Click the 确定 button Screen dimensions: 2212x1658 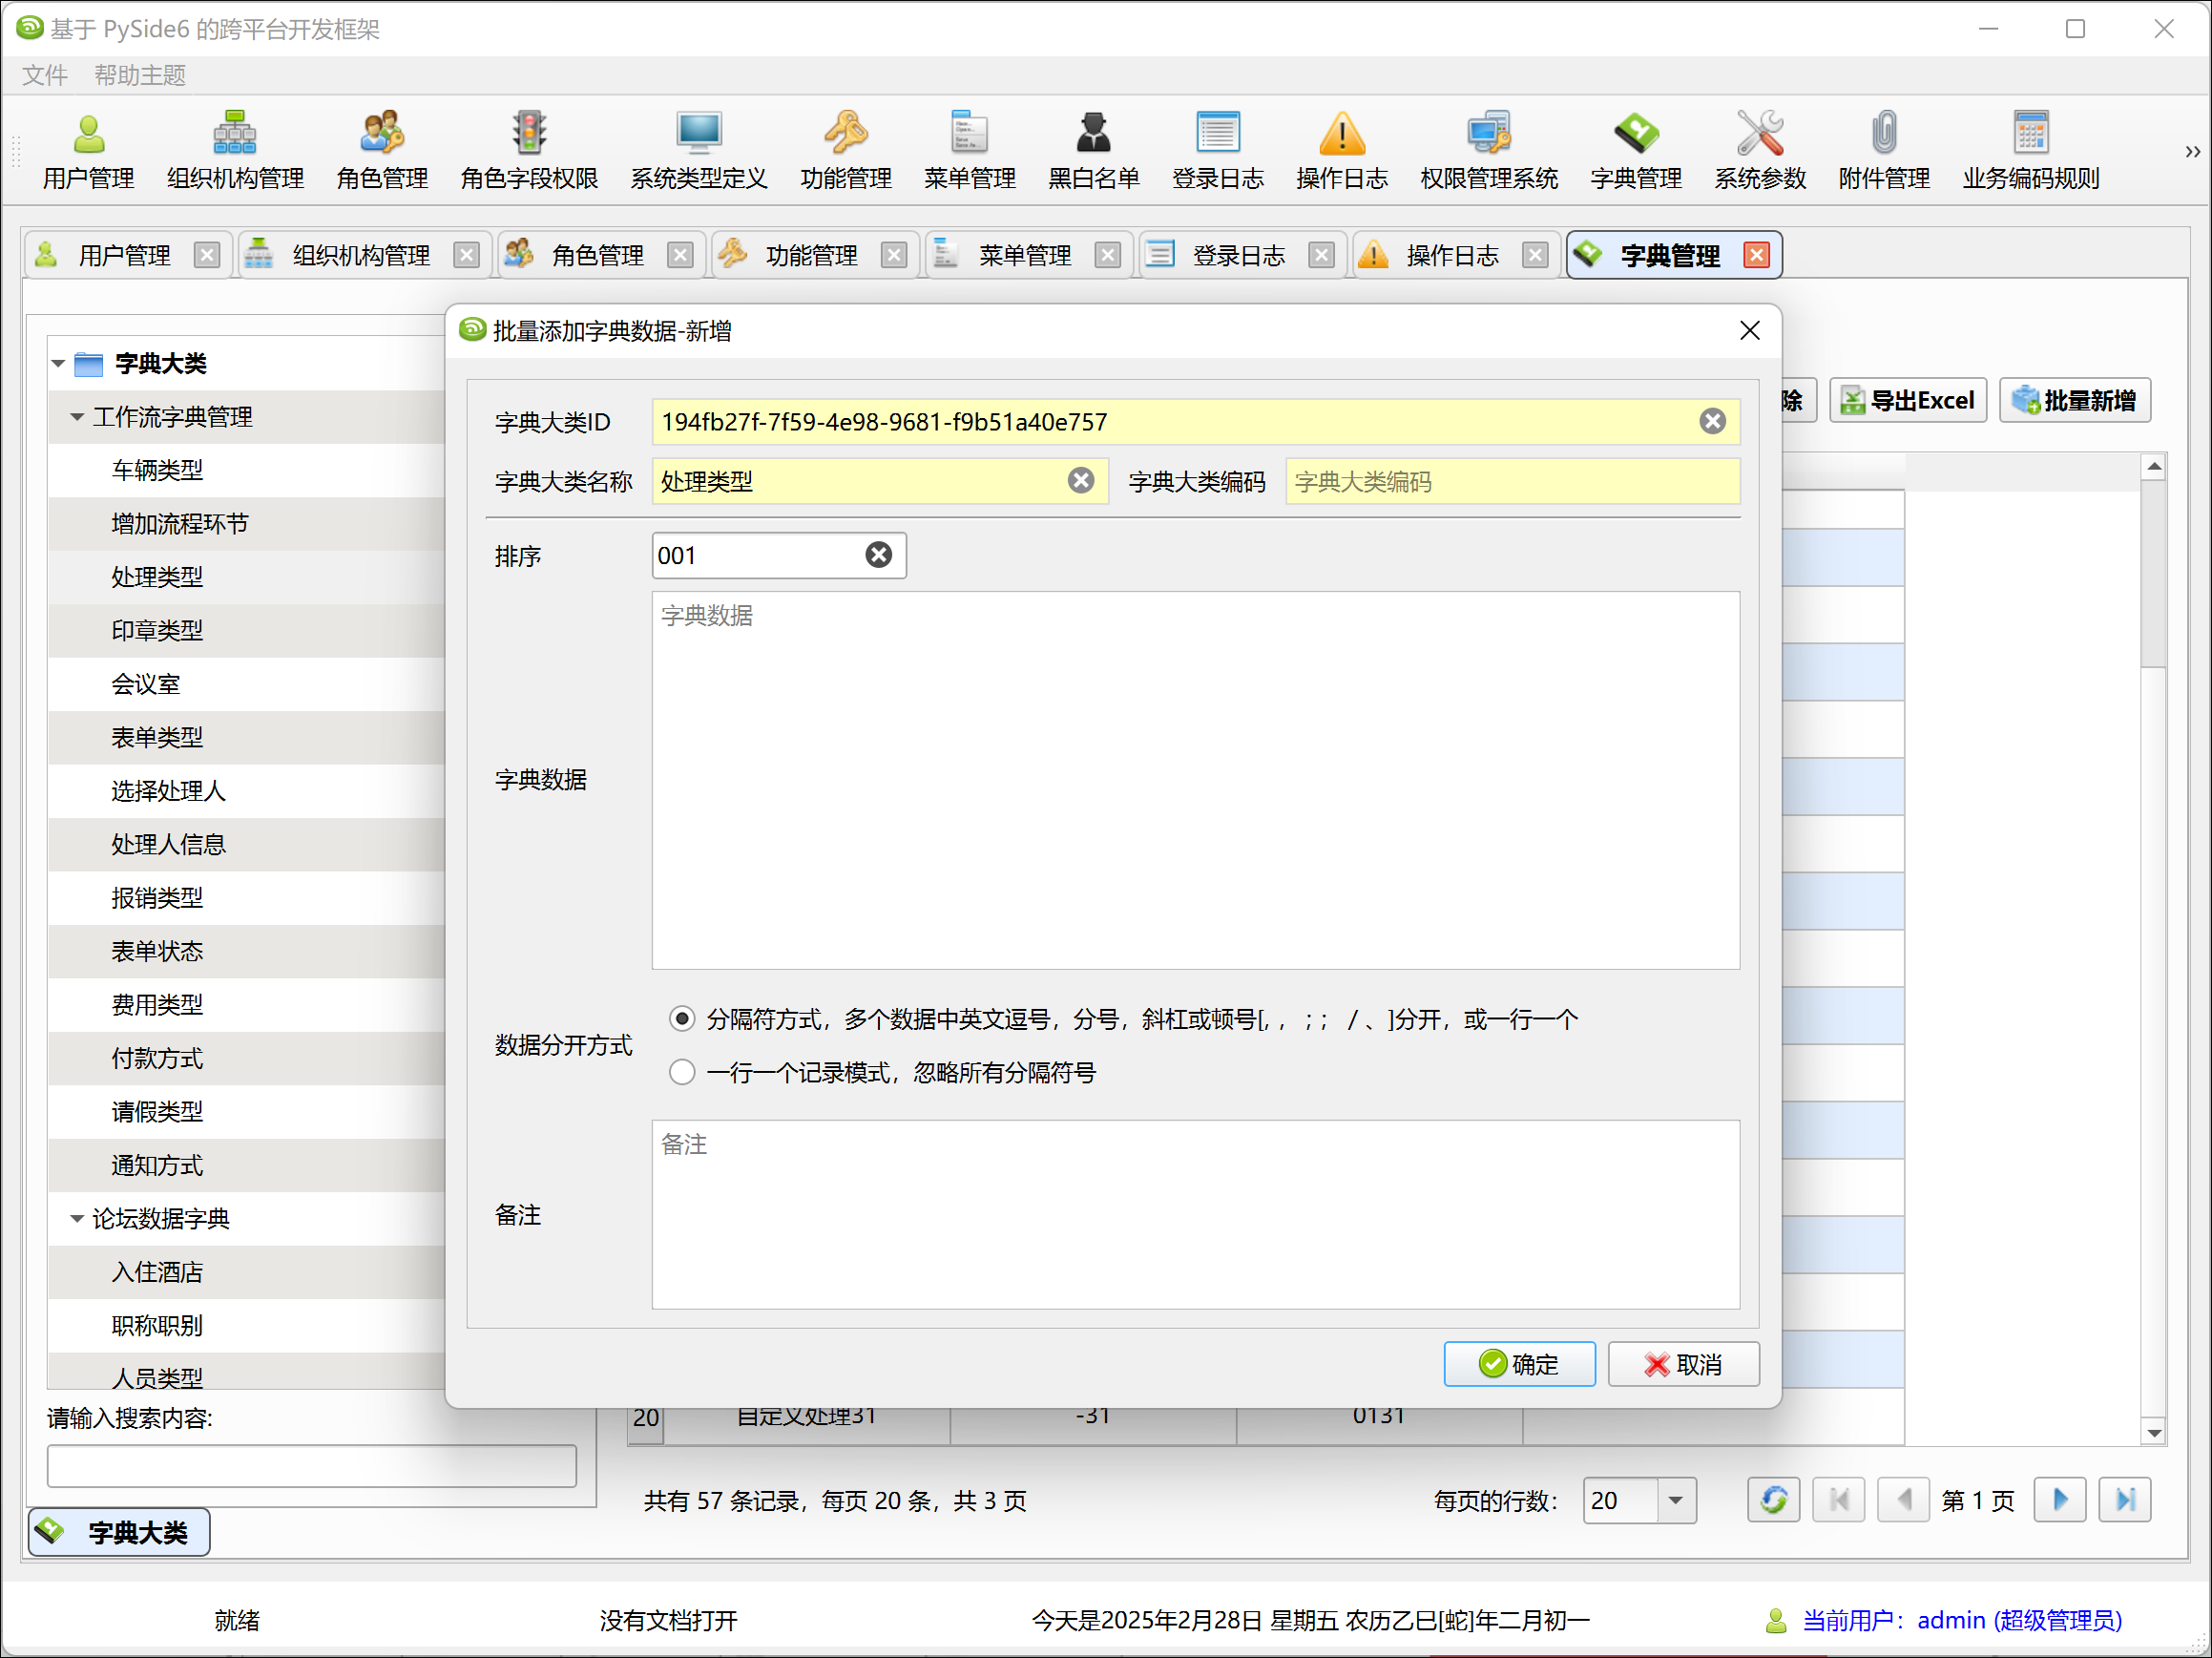tap(1518, 1364)
